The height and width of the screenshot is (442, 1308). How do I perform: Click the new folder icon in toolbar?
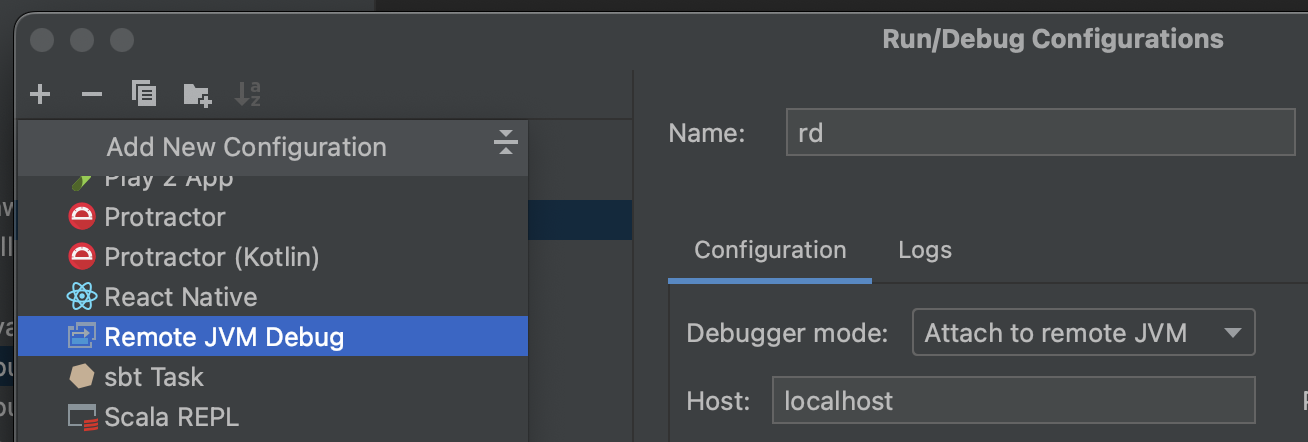pyautogui.click(x=197, y=95)
